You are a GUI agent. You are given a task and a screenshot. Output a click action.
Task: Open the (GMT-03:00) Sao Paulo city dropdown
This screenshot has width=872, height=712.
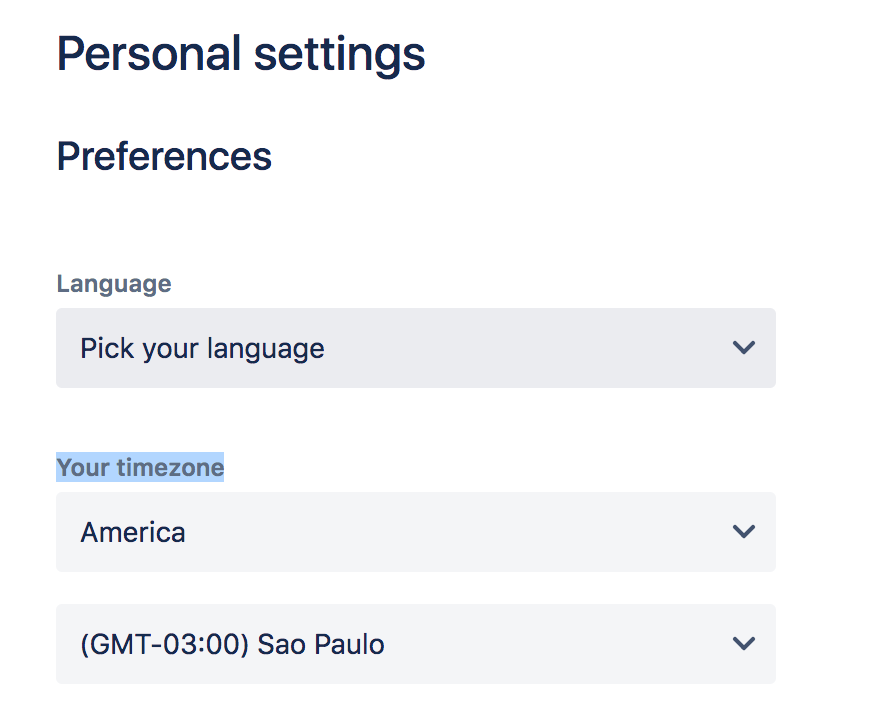[415, 644]
